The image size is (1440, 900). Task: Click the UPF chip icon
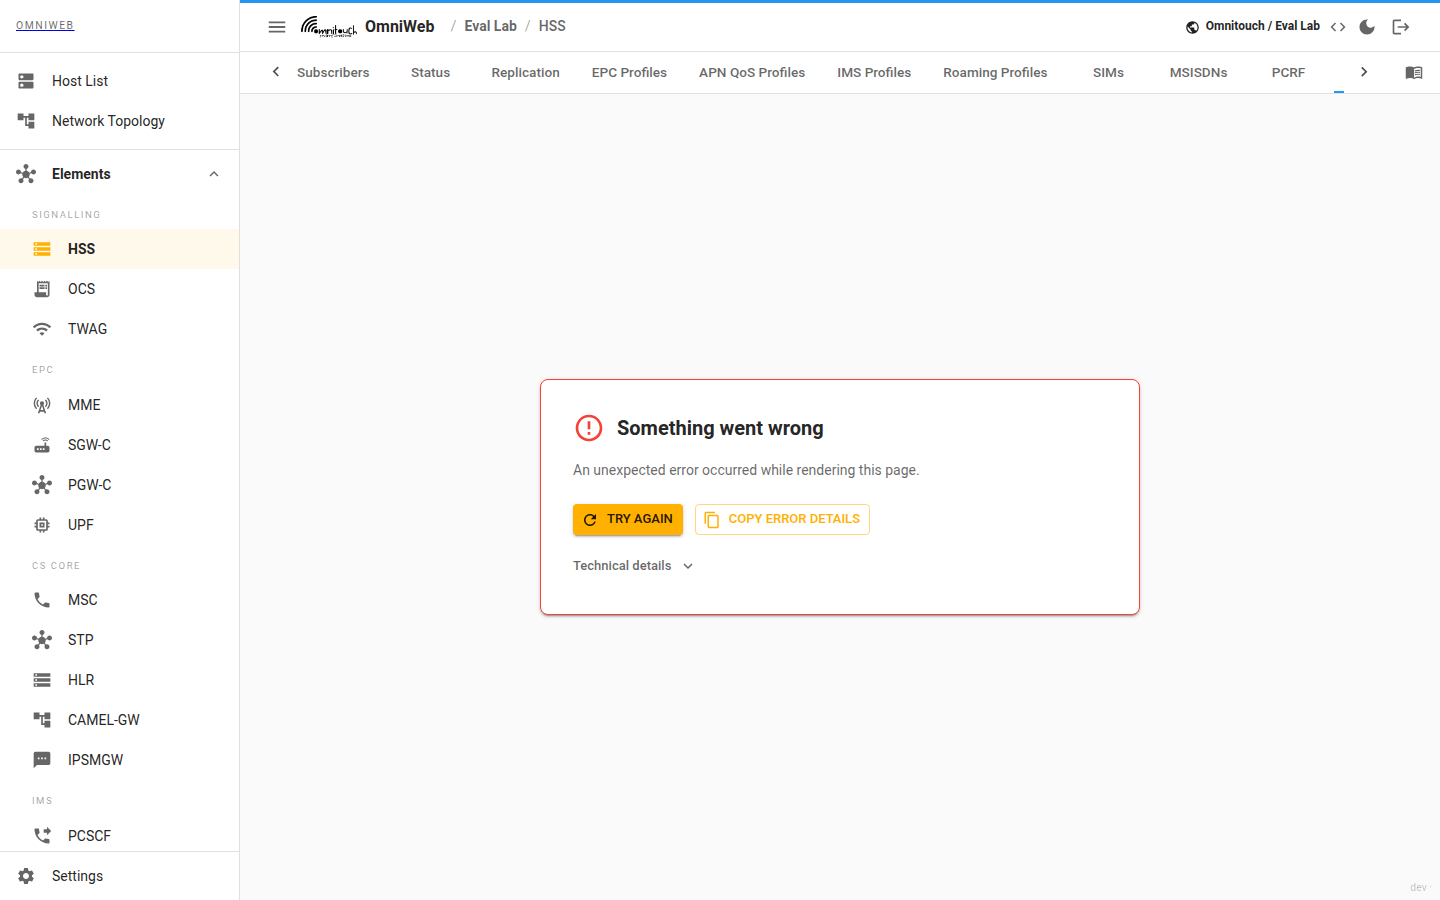click(42, 525)
